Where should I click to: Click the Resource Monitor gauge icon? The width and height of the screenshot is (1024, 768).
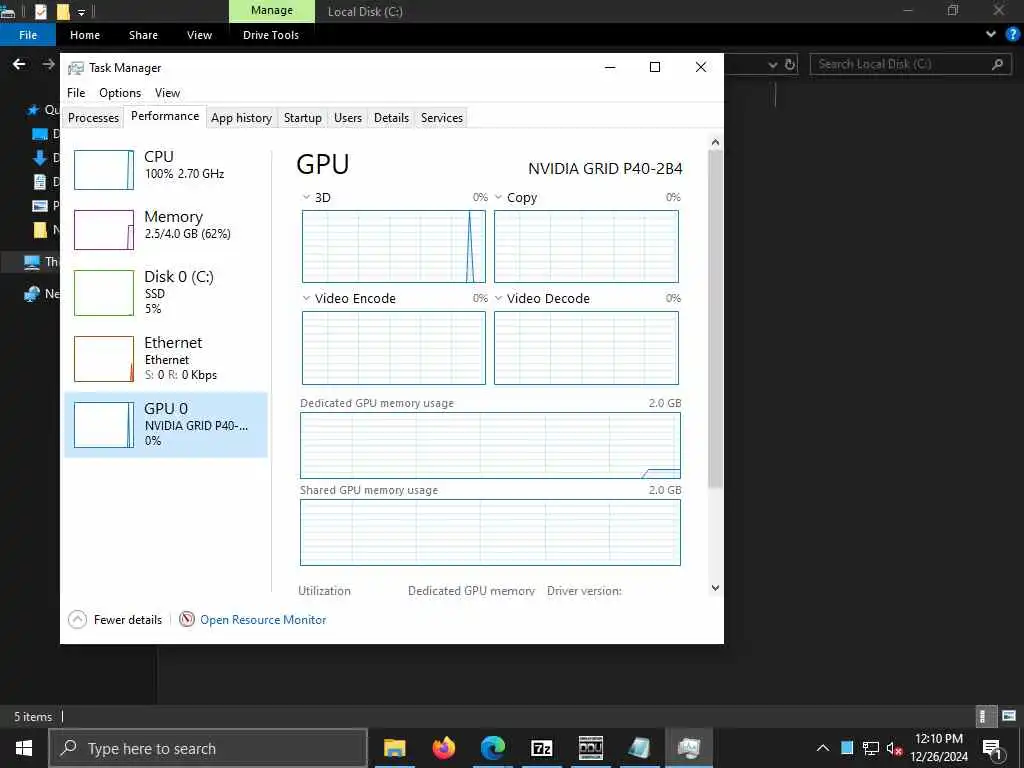[x=187, y=619]
